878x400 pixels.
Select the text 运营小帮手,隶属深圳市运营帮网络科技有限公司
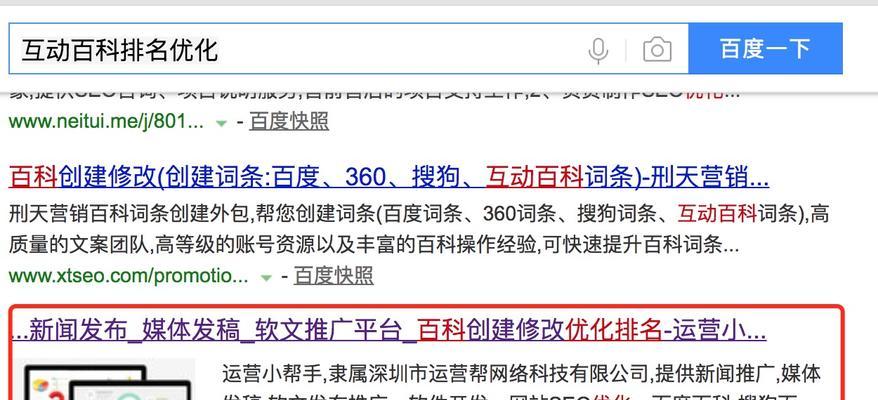(436, 373)
